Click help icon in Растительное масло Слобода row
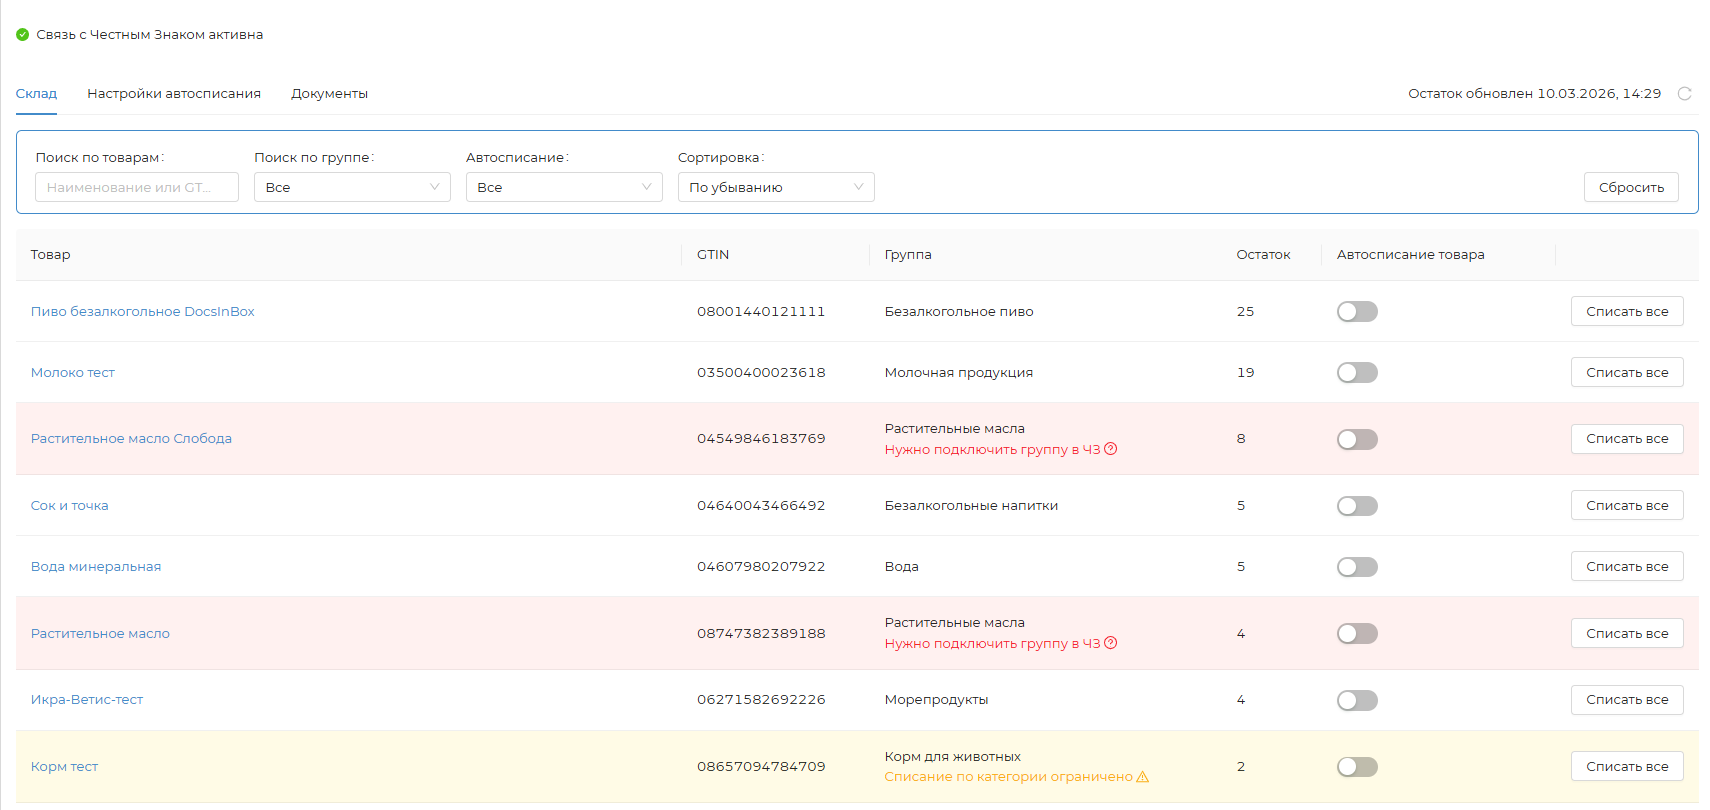This screenshot has width=1710, height=810. (1111, 449)
